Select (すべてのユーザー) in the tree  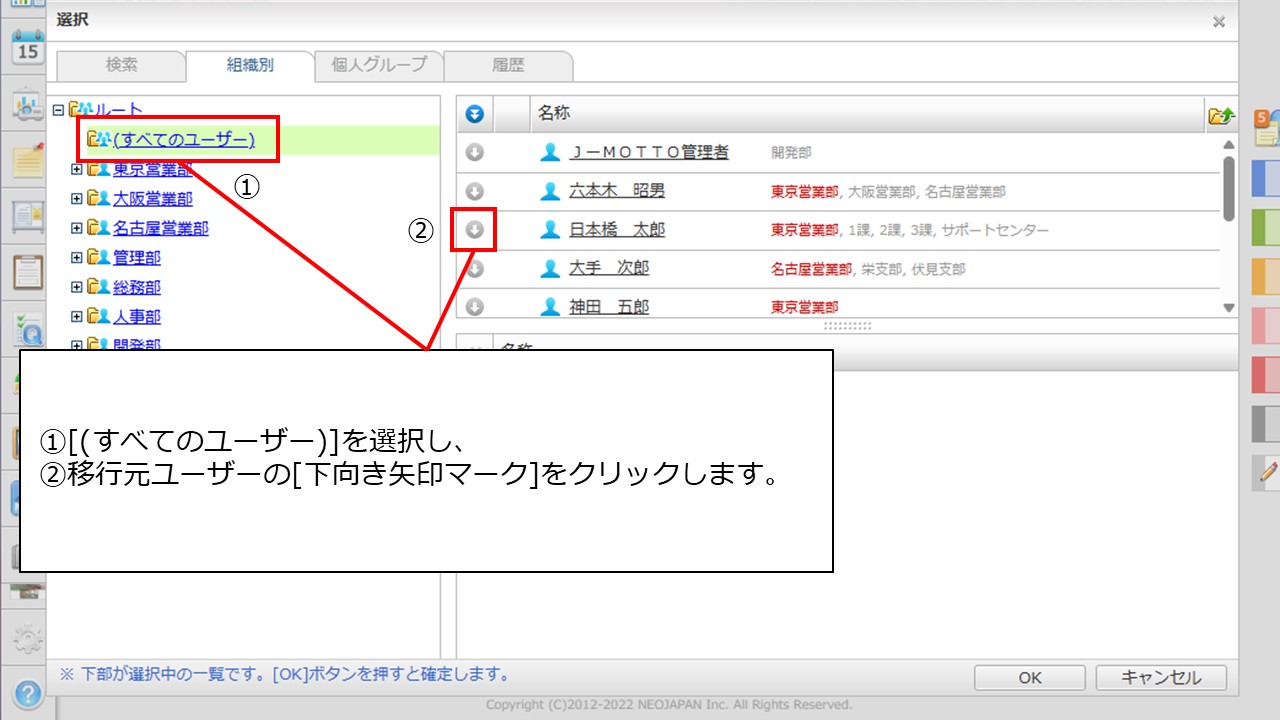[184, 140]
